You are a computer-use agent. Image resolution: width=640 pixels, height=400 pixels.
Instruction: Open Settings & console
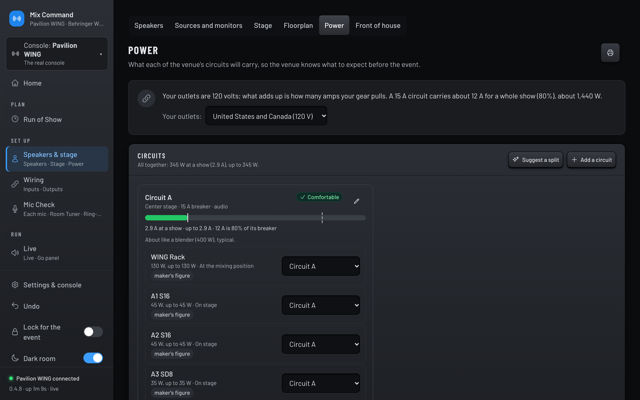(57, 284)
